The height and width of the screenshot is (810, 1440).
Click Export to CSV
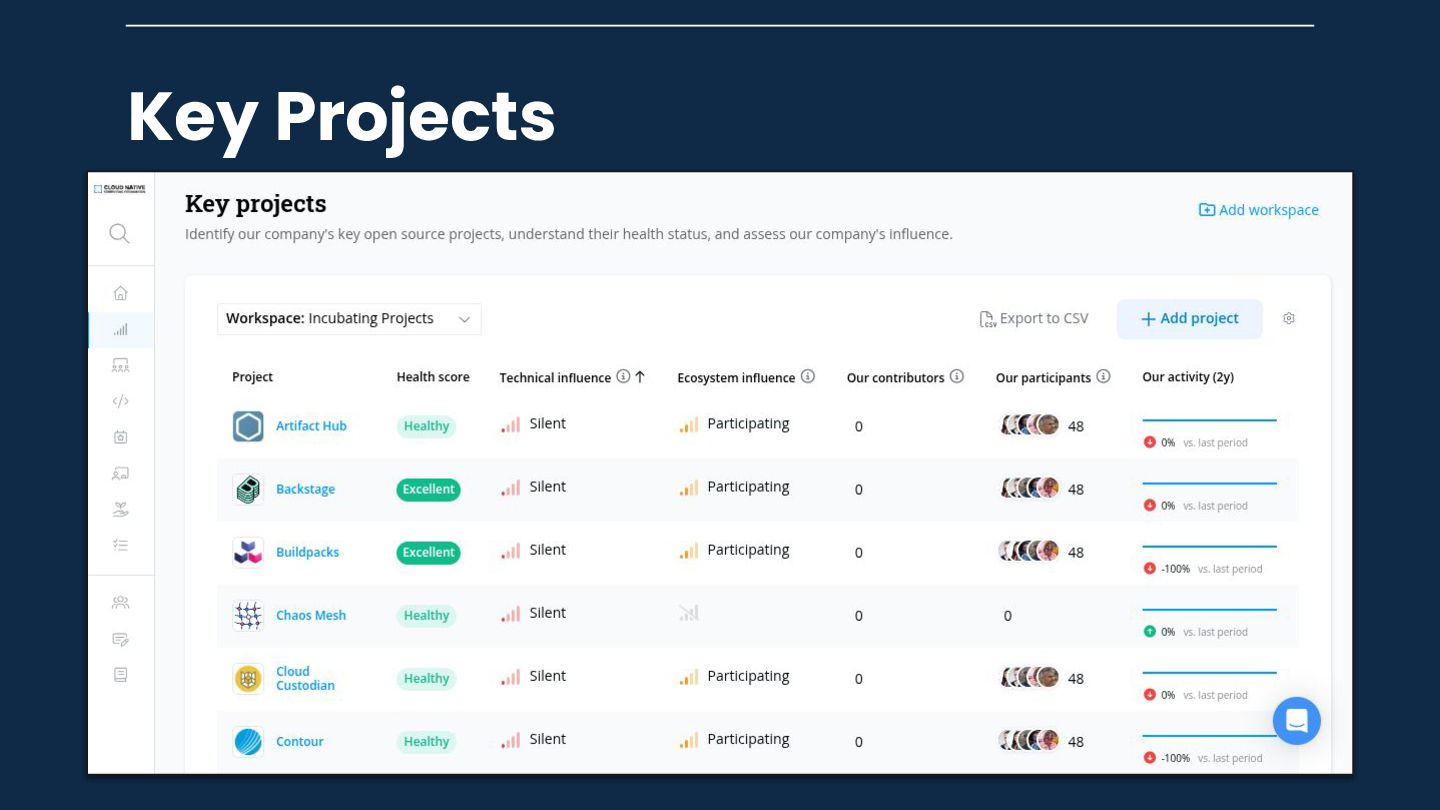[x=1034, y=318]
